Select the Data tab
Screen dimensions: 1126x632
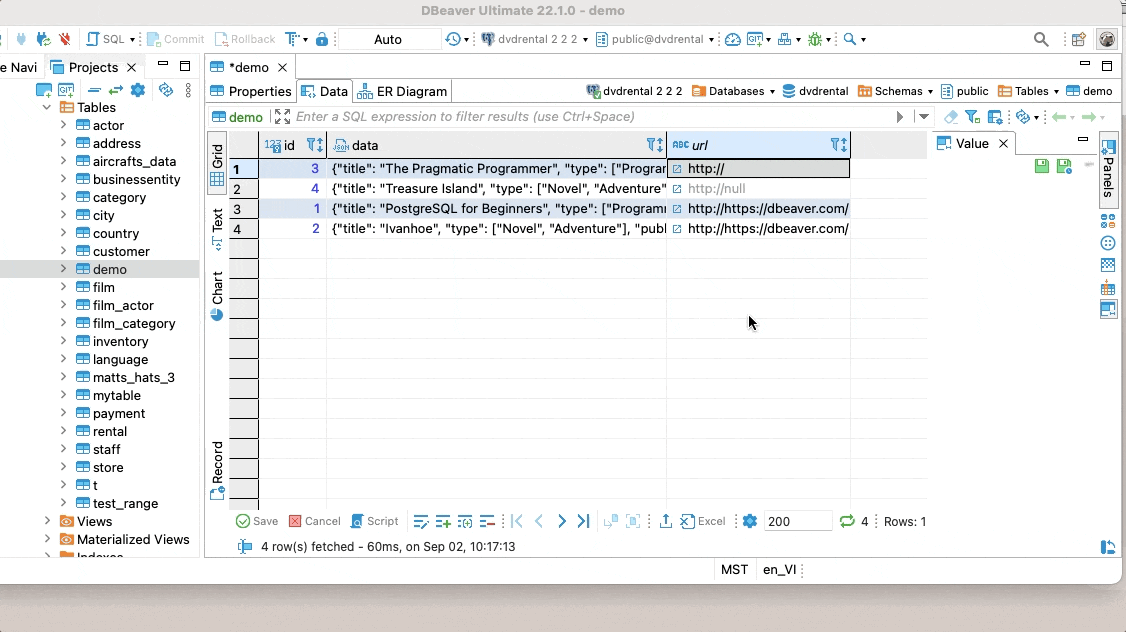[325, 91]
